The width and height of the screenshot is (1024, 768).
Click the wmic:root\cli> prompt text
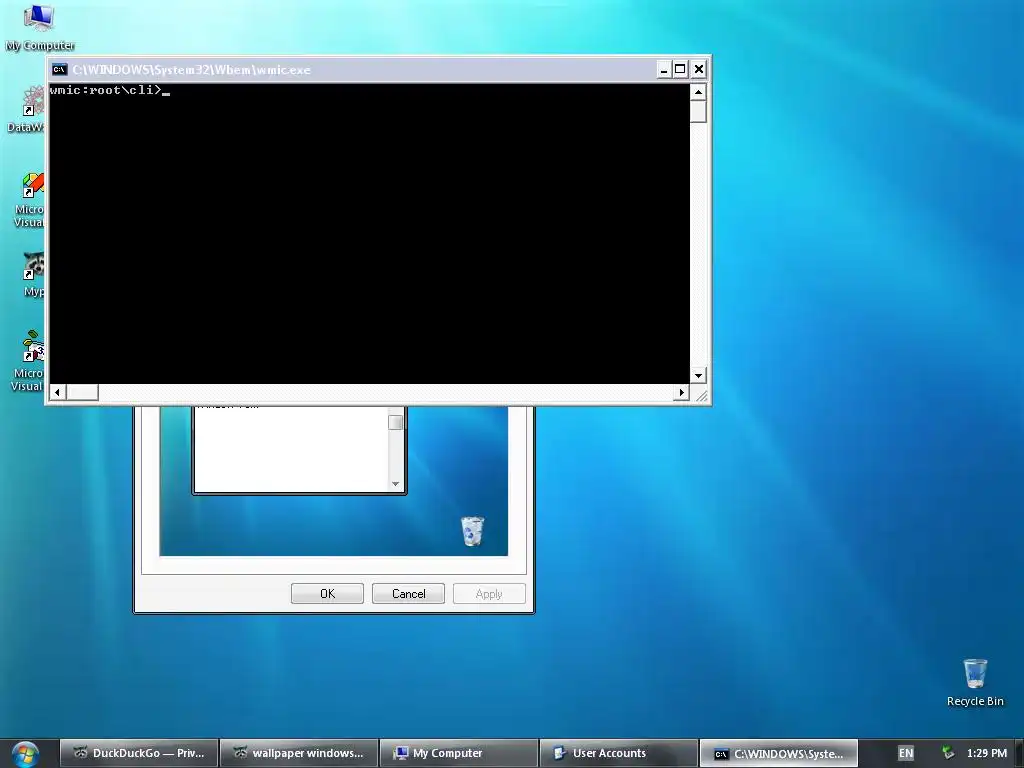coord(105,90)
